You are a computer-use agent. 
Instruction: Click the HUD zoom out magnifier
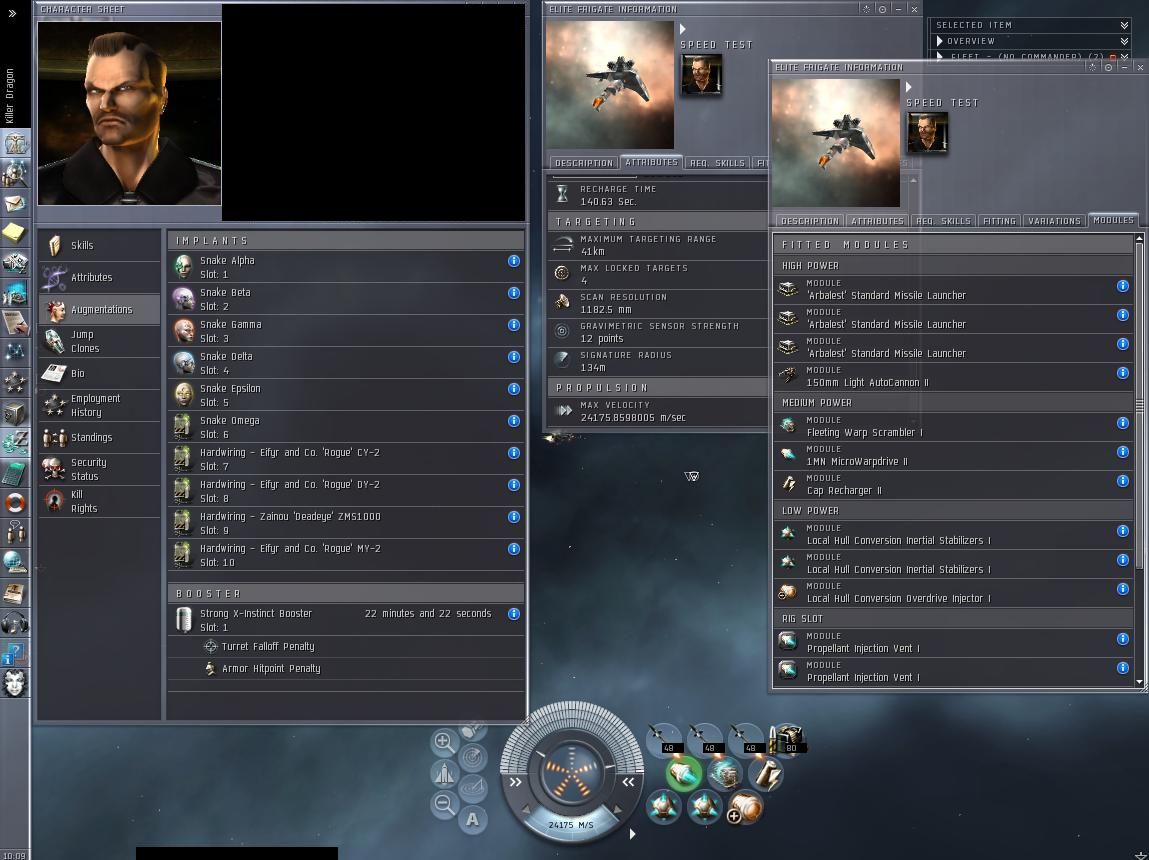443,804
